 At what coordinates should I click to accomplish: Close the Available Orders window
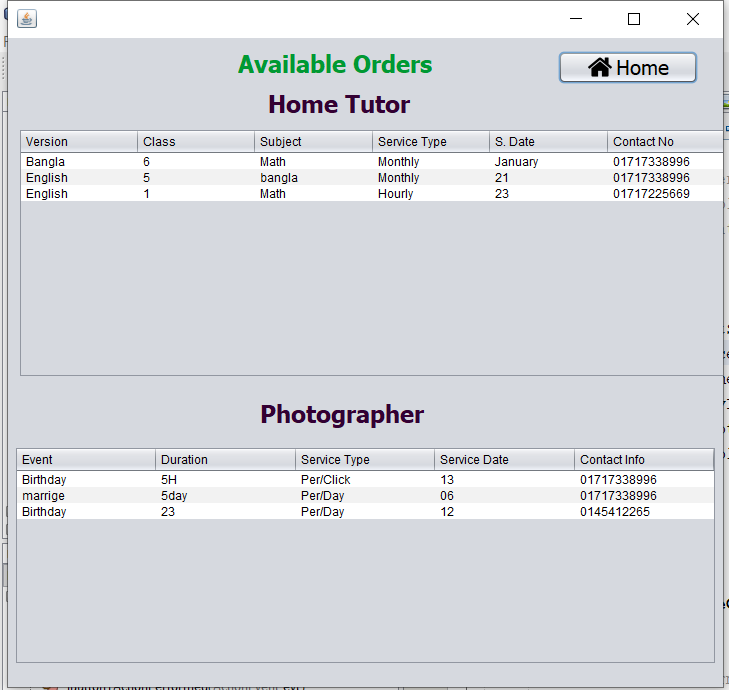point(693,19)
